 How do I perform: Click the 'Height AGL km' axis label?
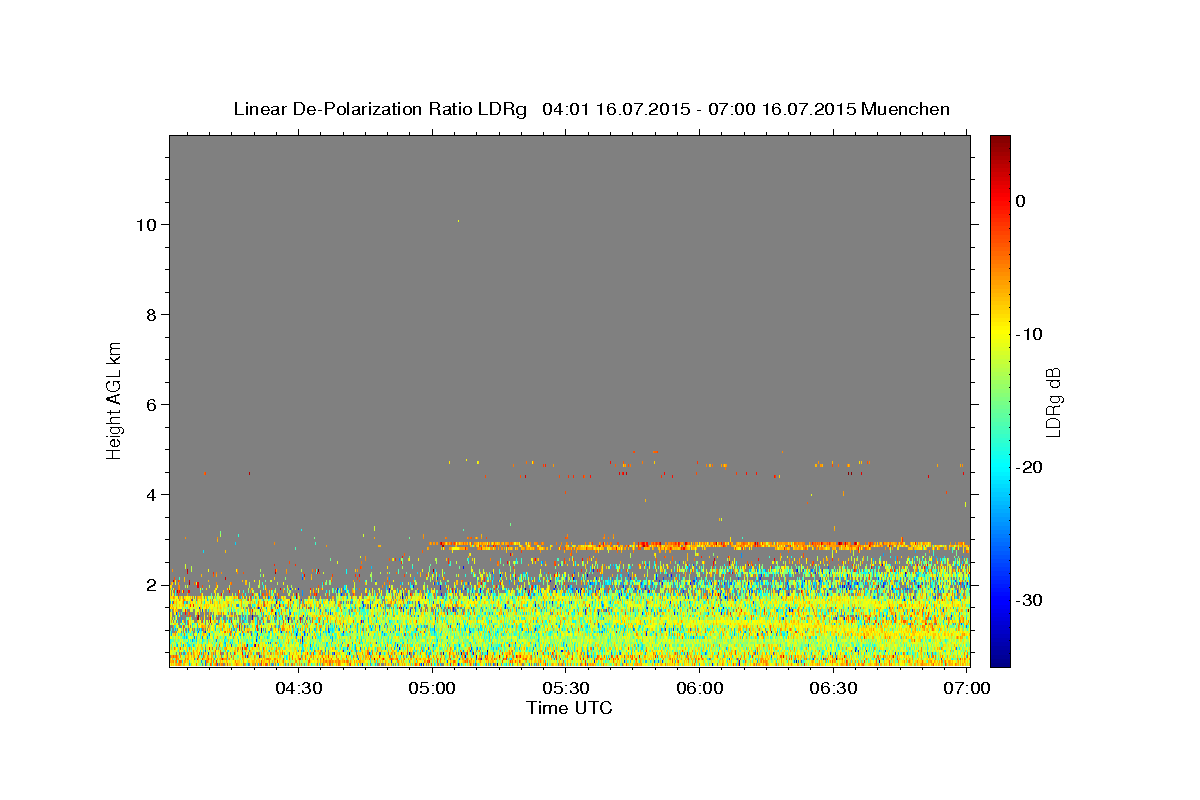pyautogui.click(x=115, y=399)
